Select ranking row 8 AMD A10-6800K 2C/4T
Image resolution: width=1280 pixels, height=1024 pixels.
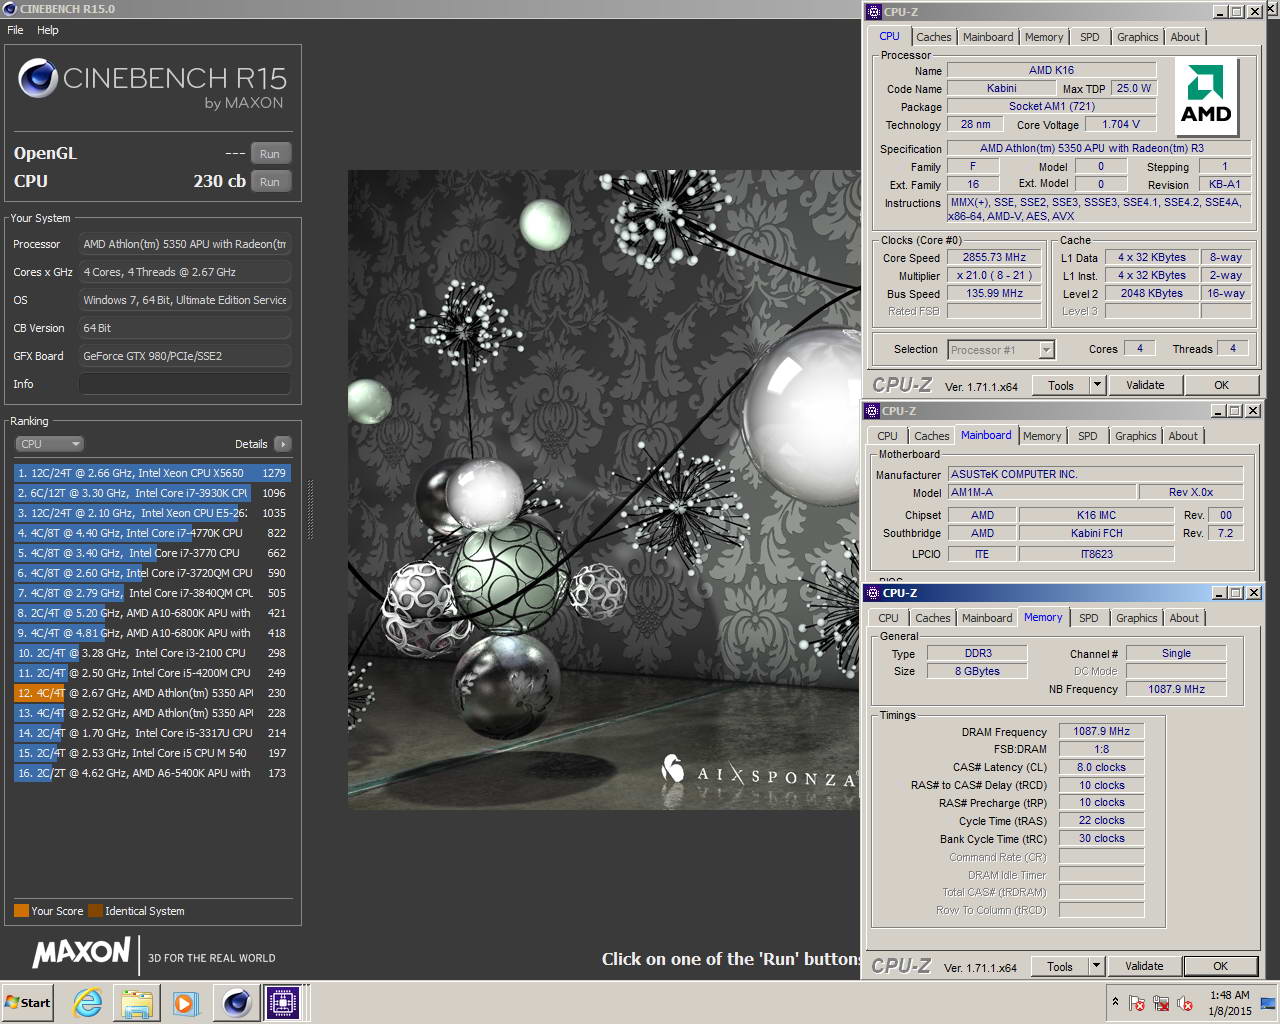click(152, 613)
